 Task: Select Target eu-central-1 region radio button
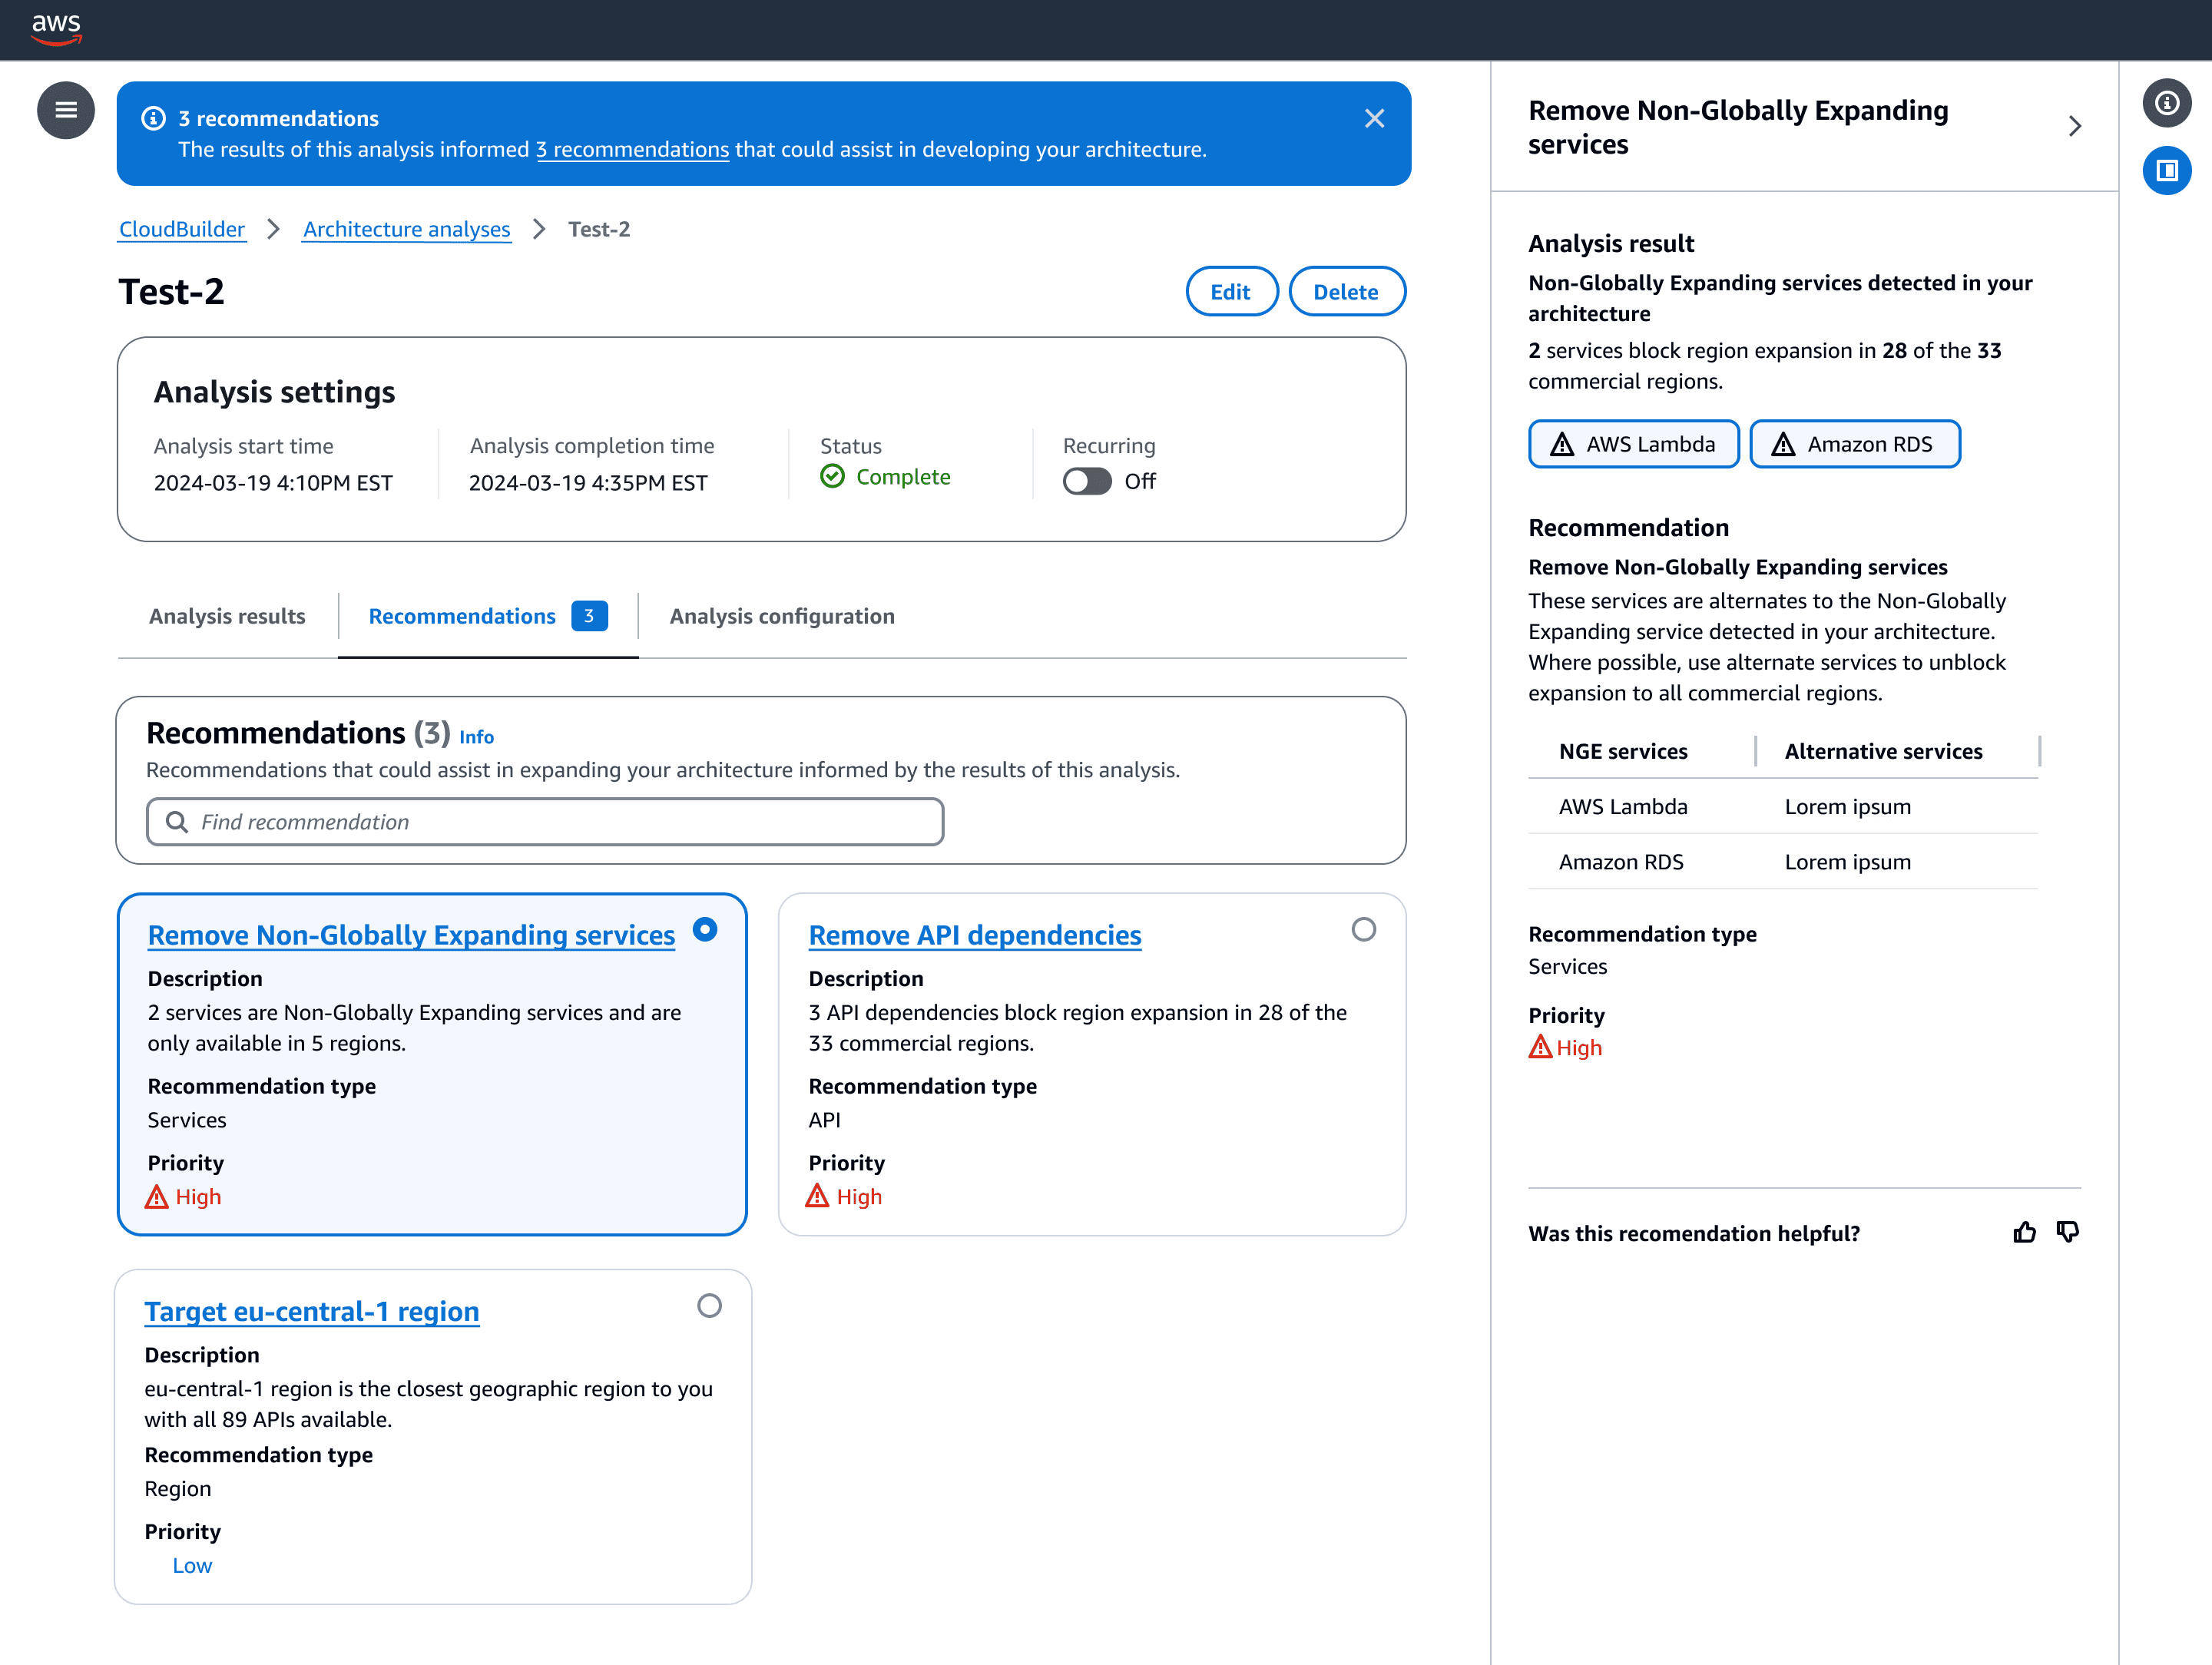709,1305
